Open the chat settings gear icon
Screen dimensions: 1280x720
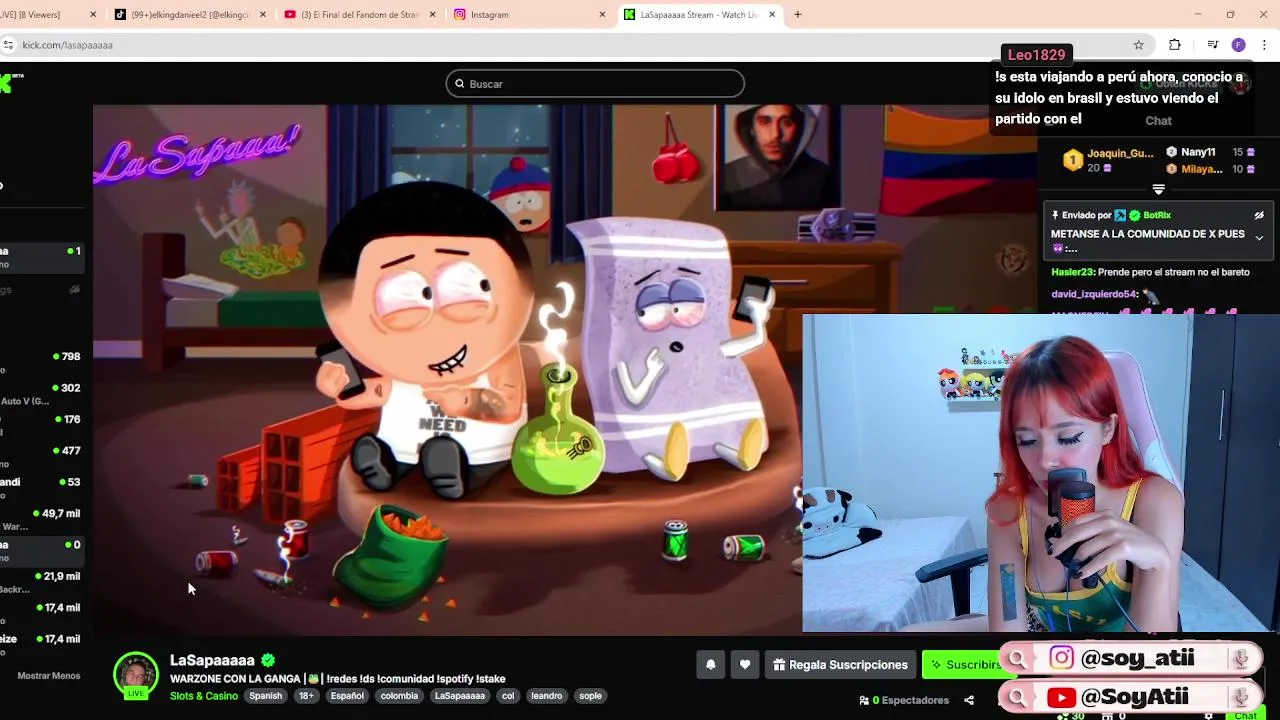click(x=1208, y=716)
